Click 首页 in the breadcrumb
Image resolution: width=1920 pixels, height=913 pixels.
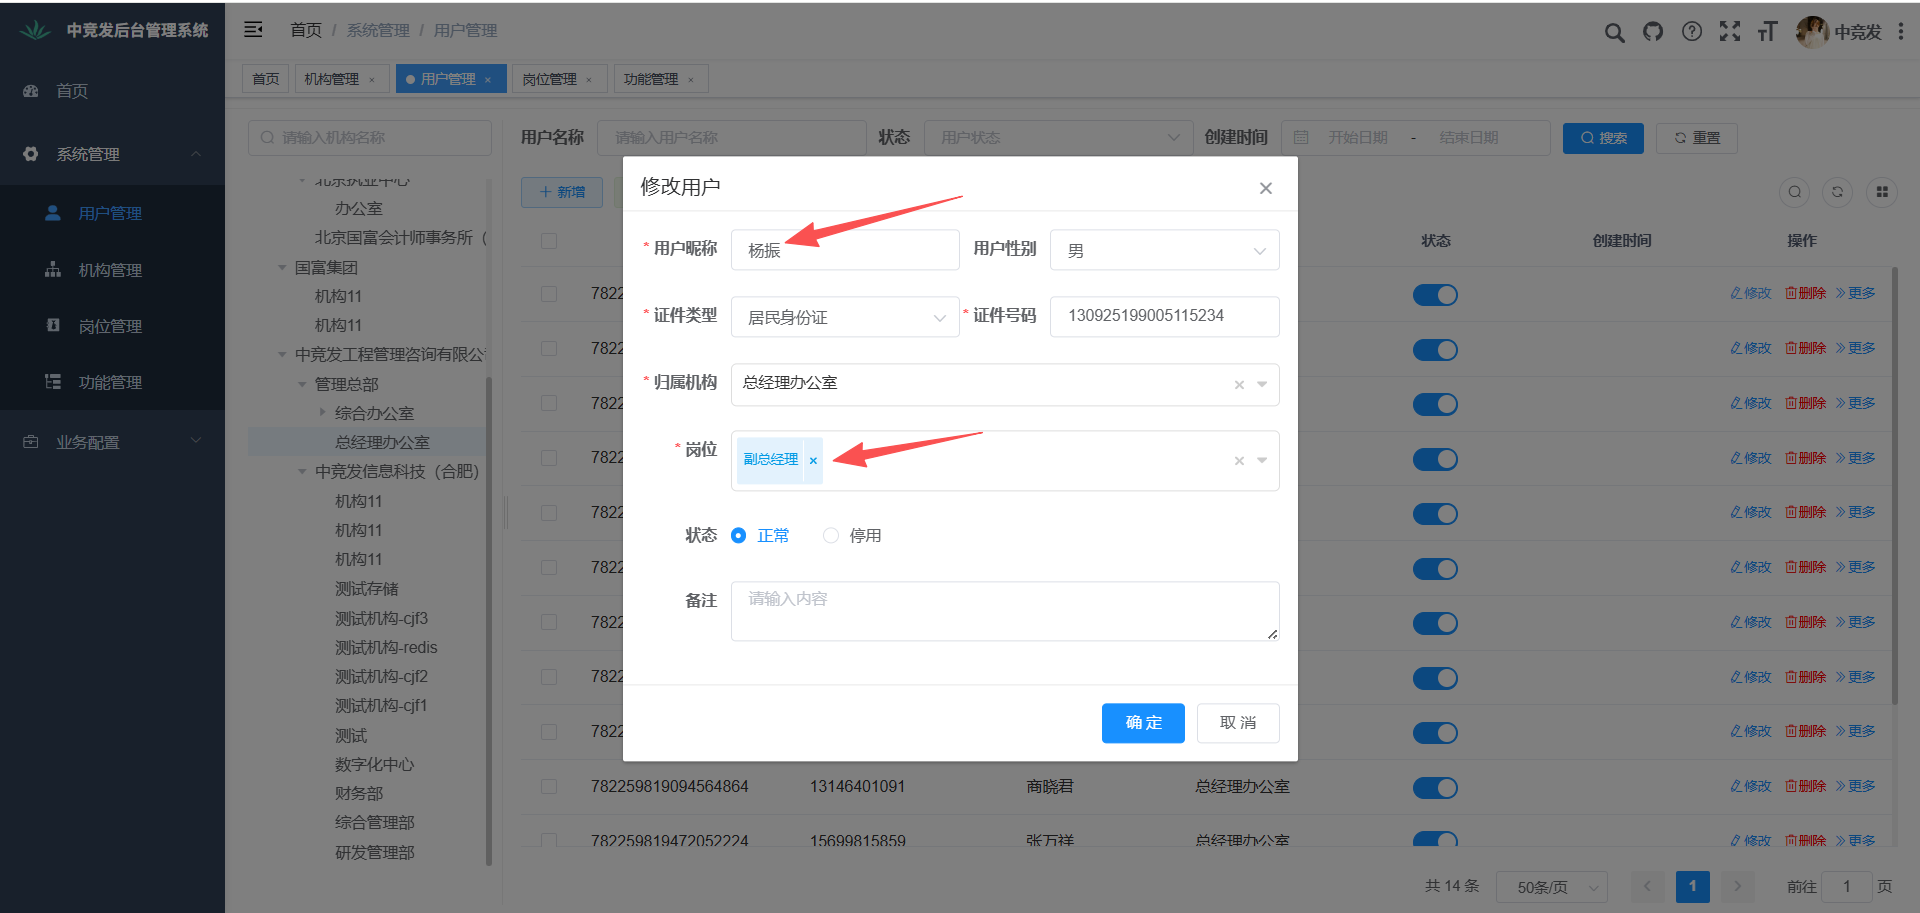(x=306, y=31)
